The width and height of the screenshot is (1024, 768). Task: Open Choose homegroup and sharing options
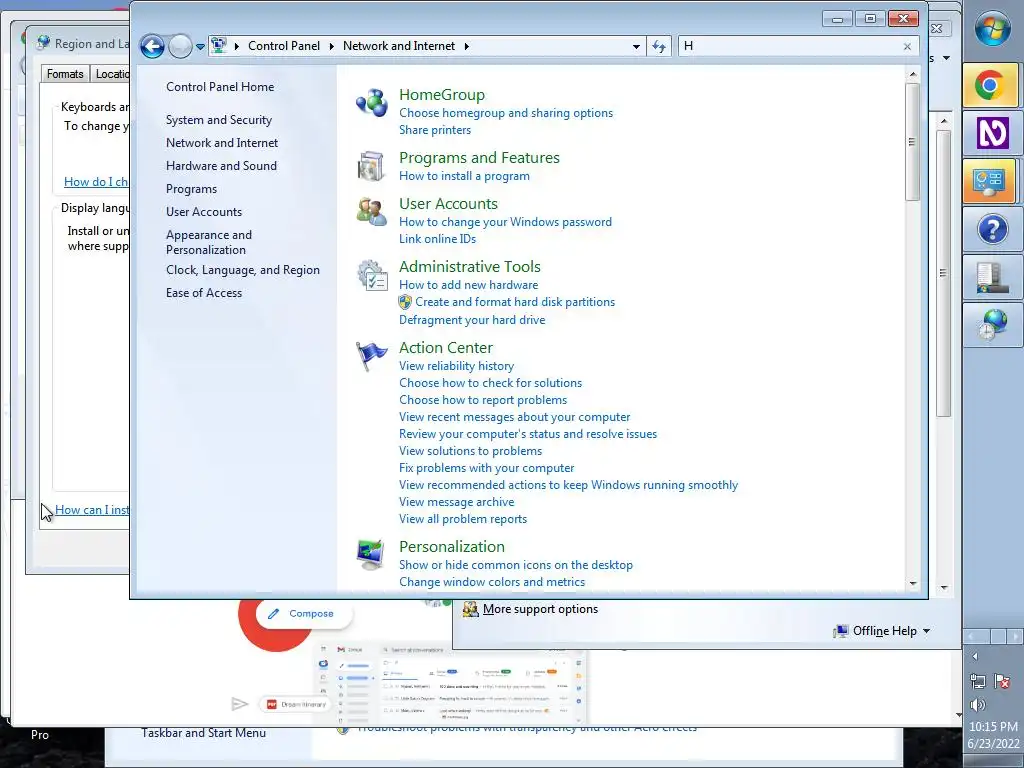(x=506, y=113)
